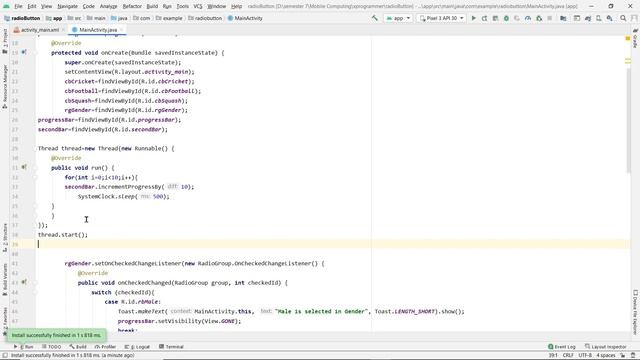Click the gutter icon beside public void run()
640x360 pixels.
point(24,167)
